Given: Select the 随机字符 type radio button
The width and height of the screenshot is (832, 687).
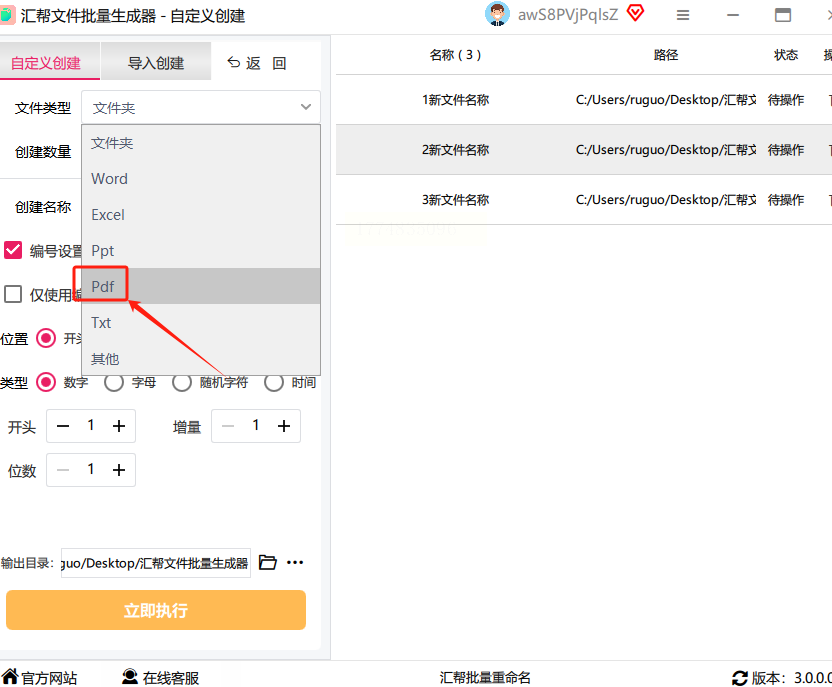Looking at the screenshot, I should 181,382.
